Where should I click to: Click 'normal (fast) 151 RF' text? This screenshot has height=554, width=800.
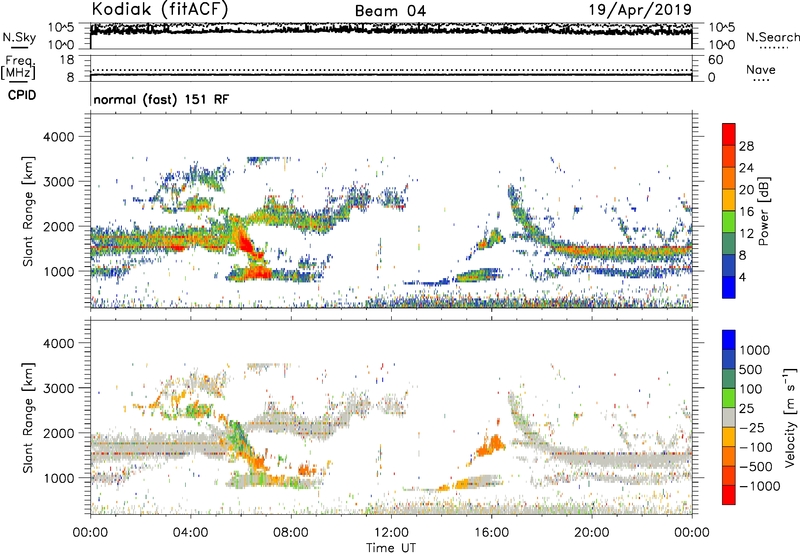[x=161, y=99]
